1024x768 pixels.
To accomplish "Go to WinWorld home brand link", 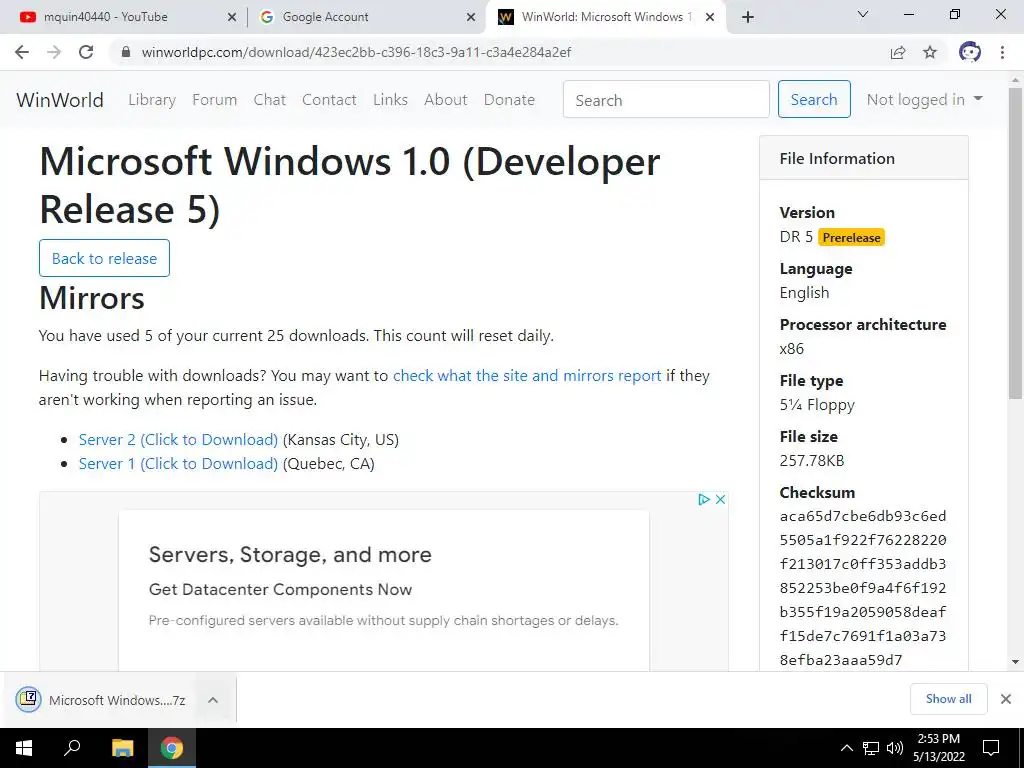I will pos(60,100).
